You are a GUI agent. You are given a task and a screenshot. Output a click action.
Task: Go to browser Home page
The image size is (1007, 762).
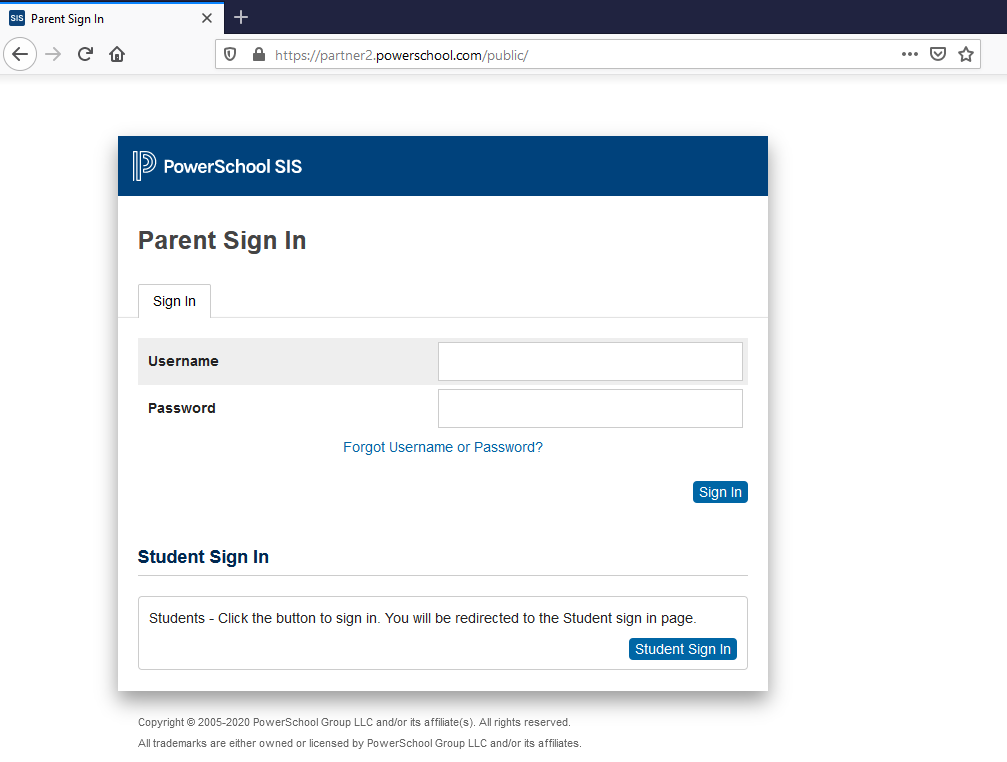(x=117, y=54)
